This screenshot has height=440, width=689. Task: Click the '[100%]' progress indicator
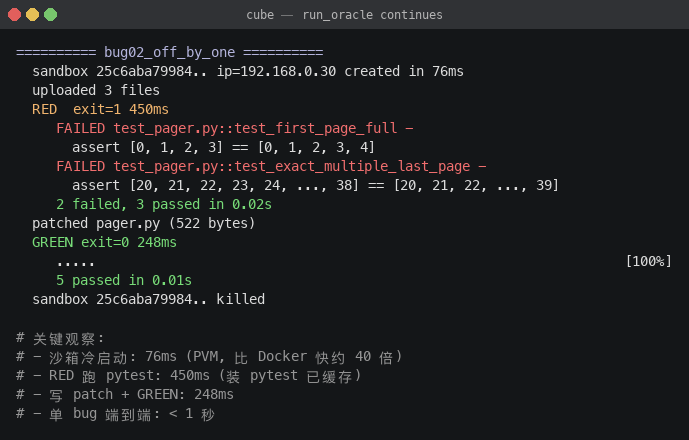(x=649, y=261)
